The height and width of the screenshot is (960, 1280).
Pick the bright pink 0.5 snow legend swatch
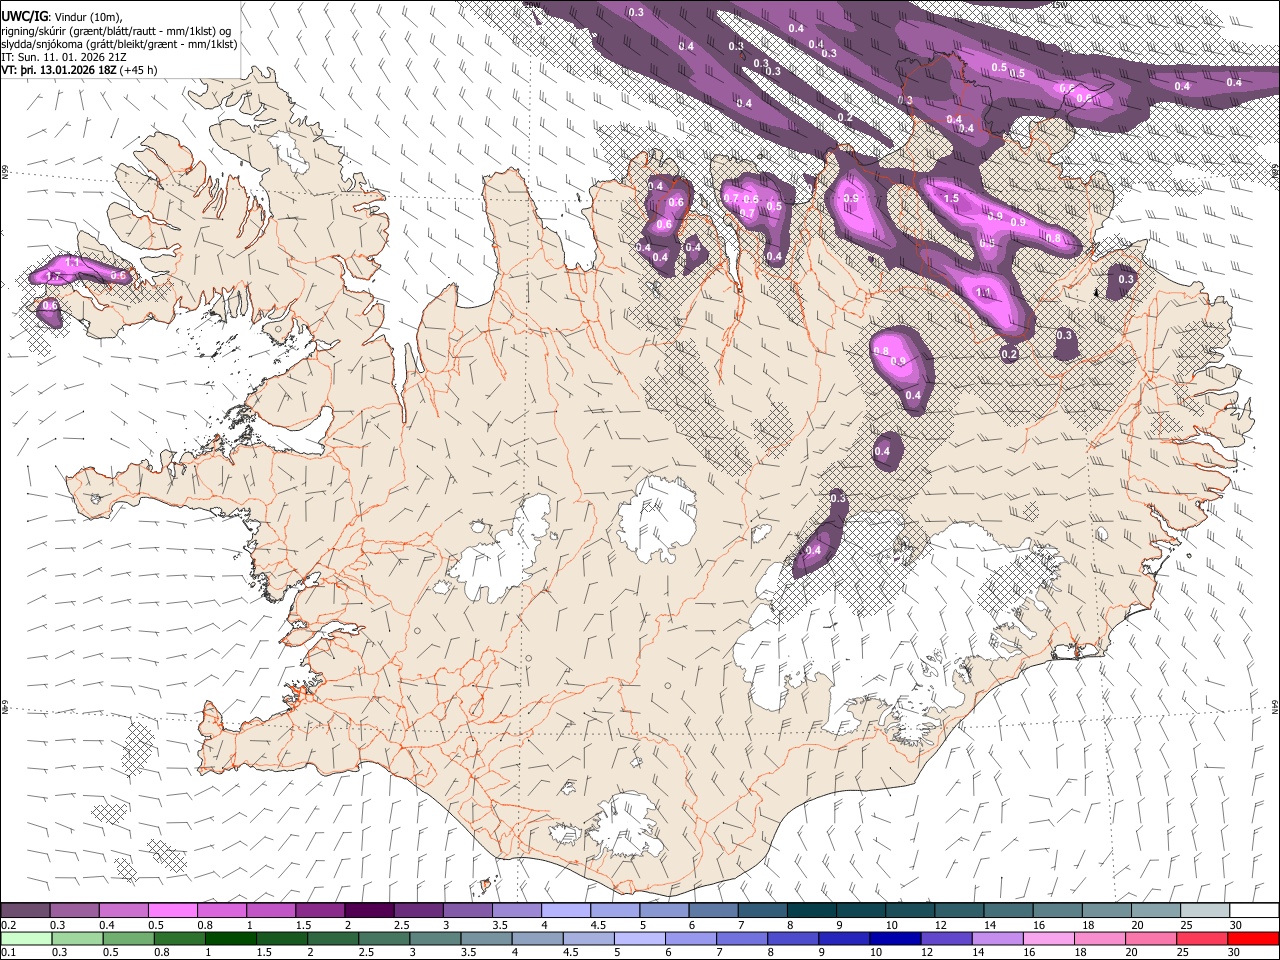(x=172, y=911)
